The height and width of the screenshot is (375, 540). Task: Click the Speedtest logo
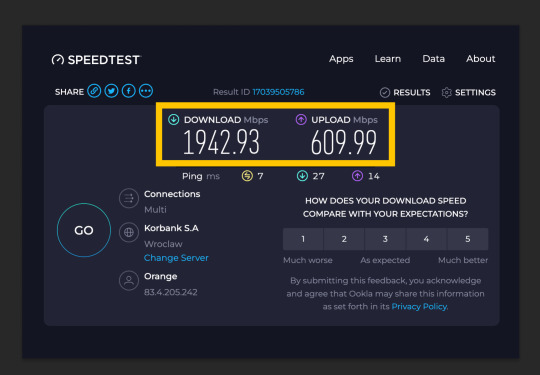pos(96,60)
